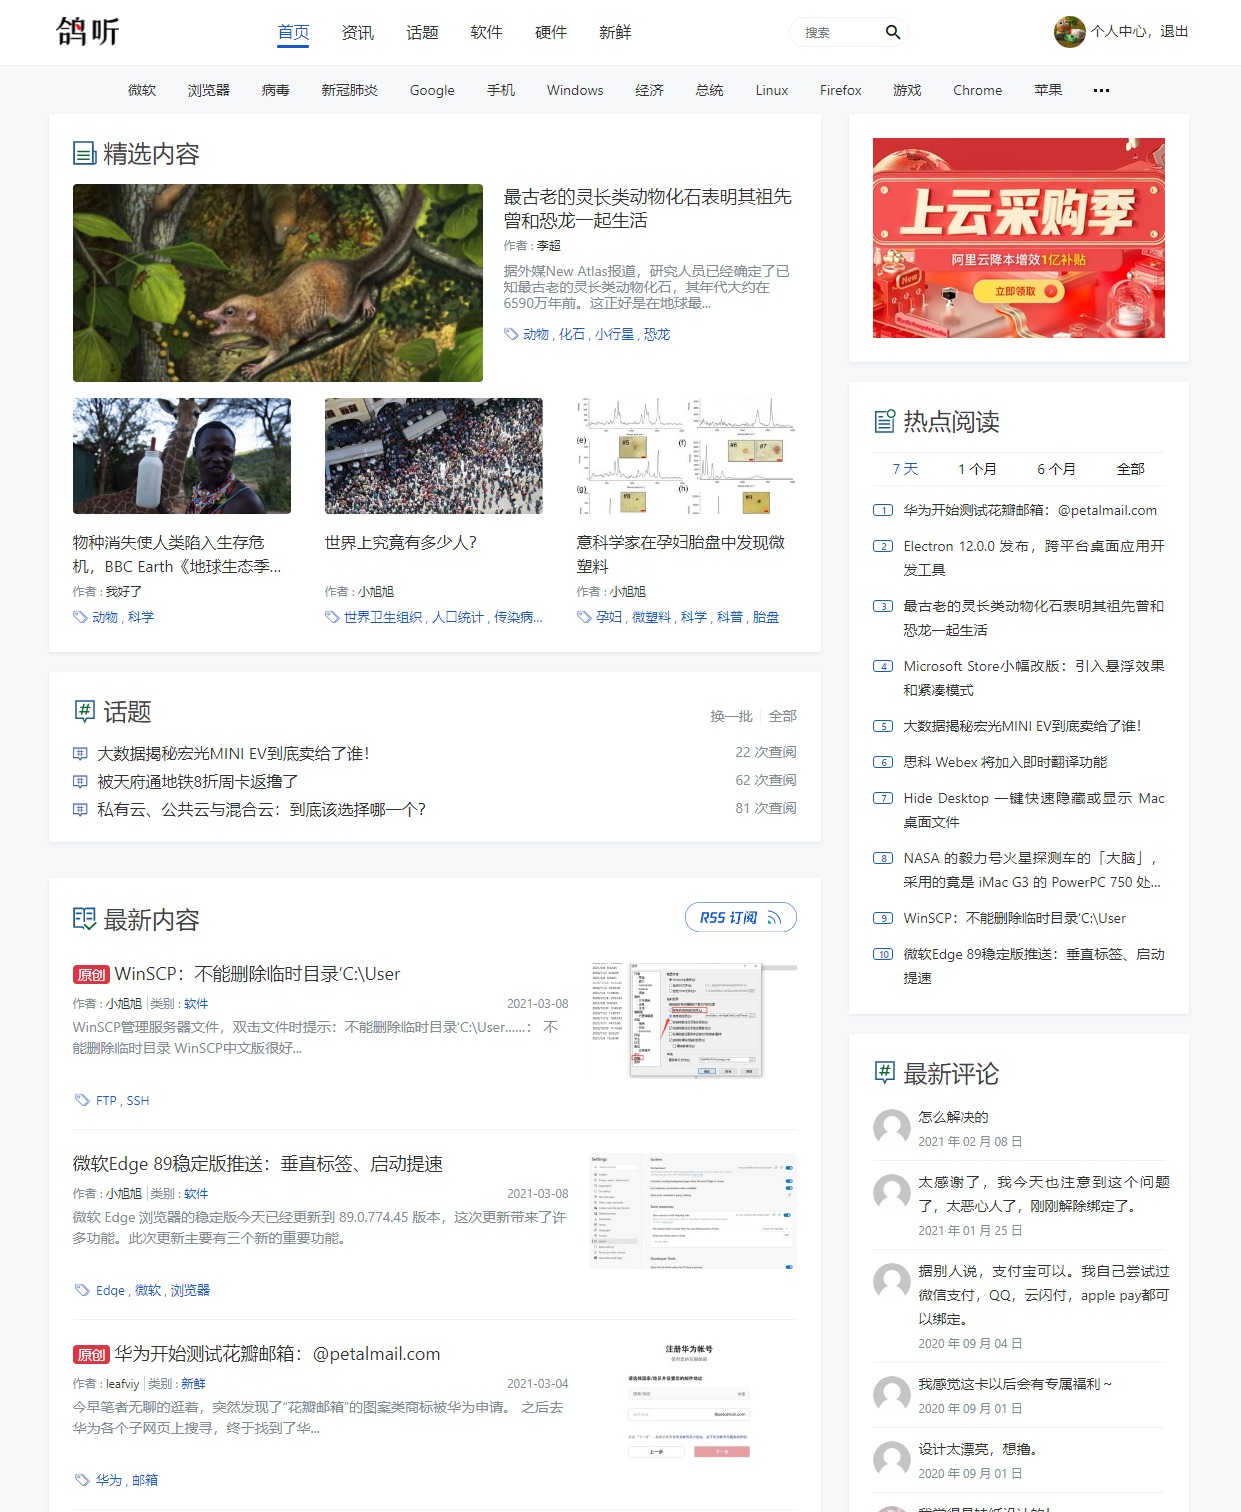
Task: Click the 精选内容 section icon
Action: tap(85, 154)
